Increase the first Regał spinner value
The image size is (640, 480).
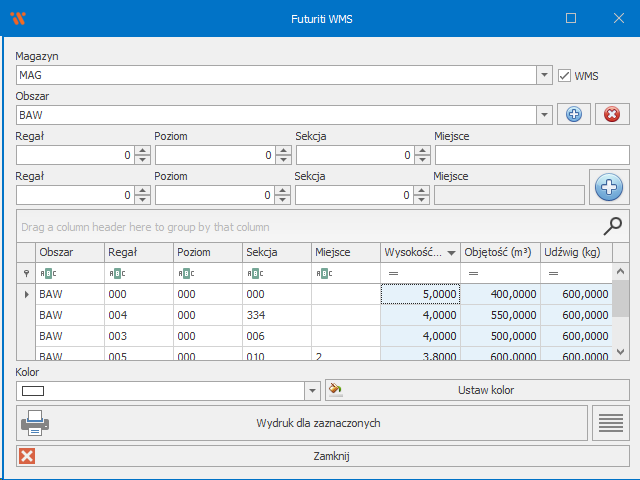tap(142, 151)
